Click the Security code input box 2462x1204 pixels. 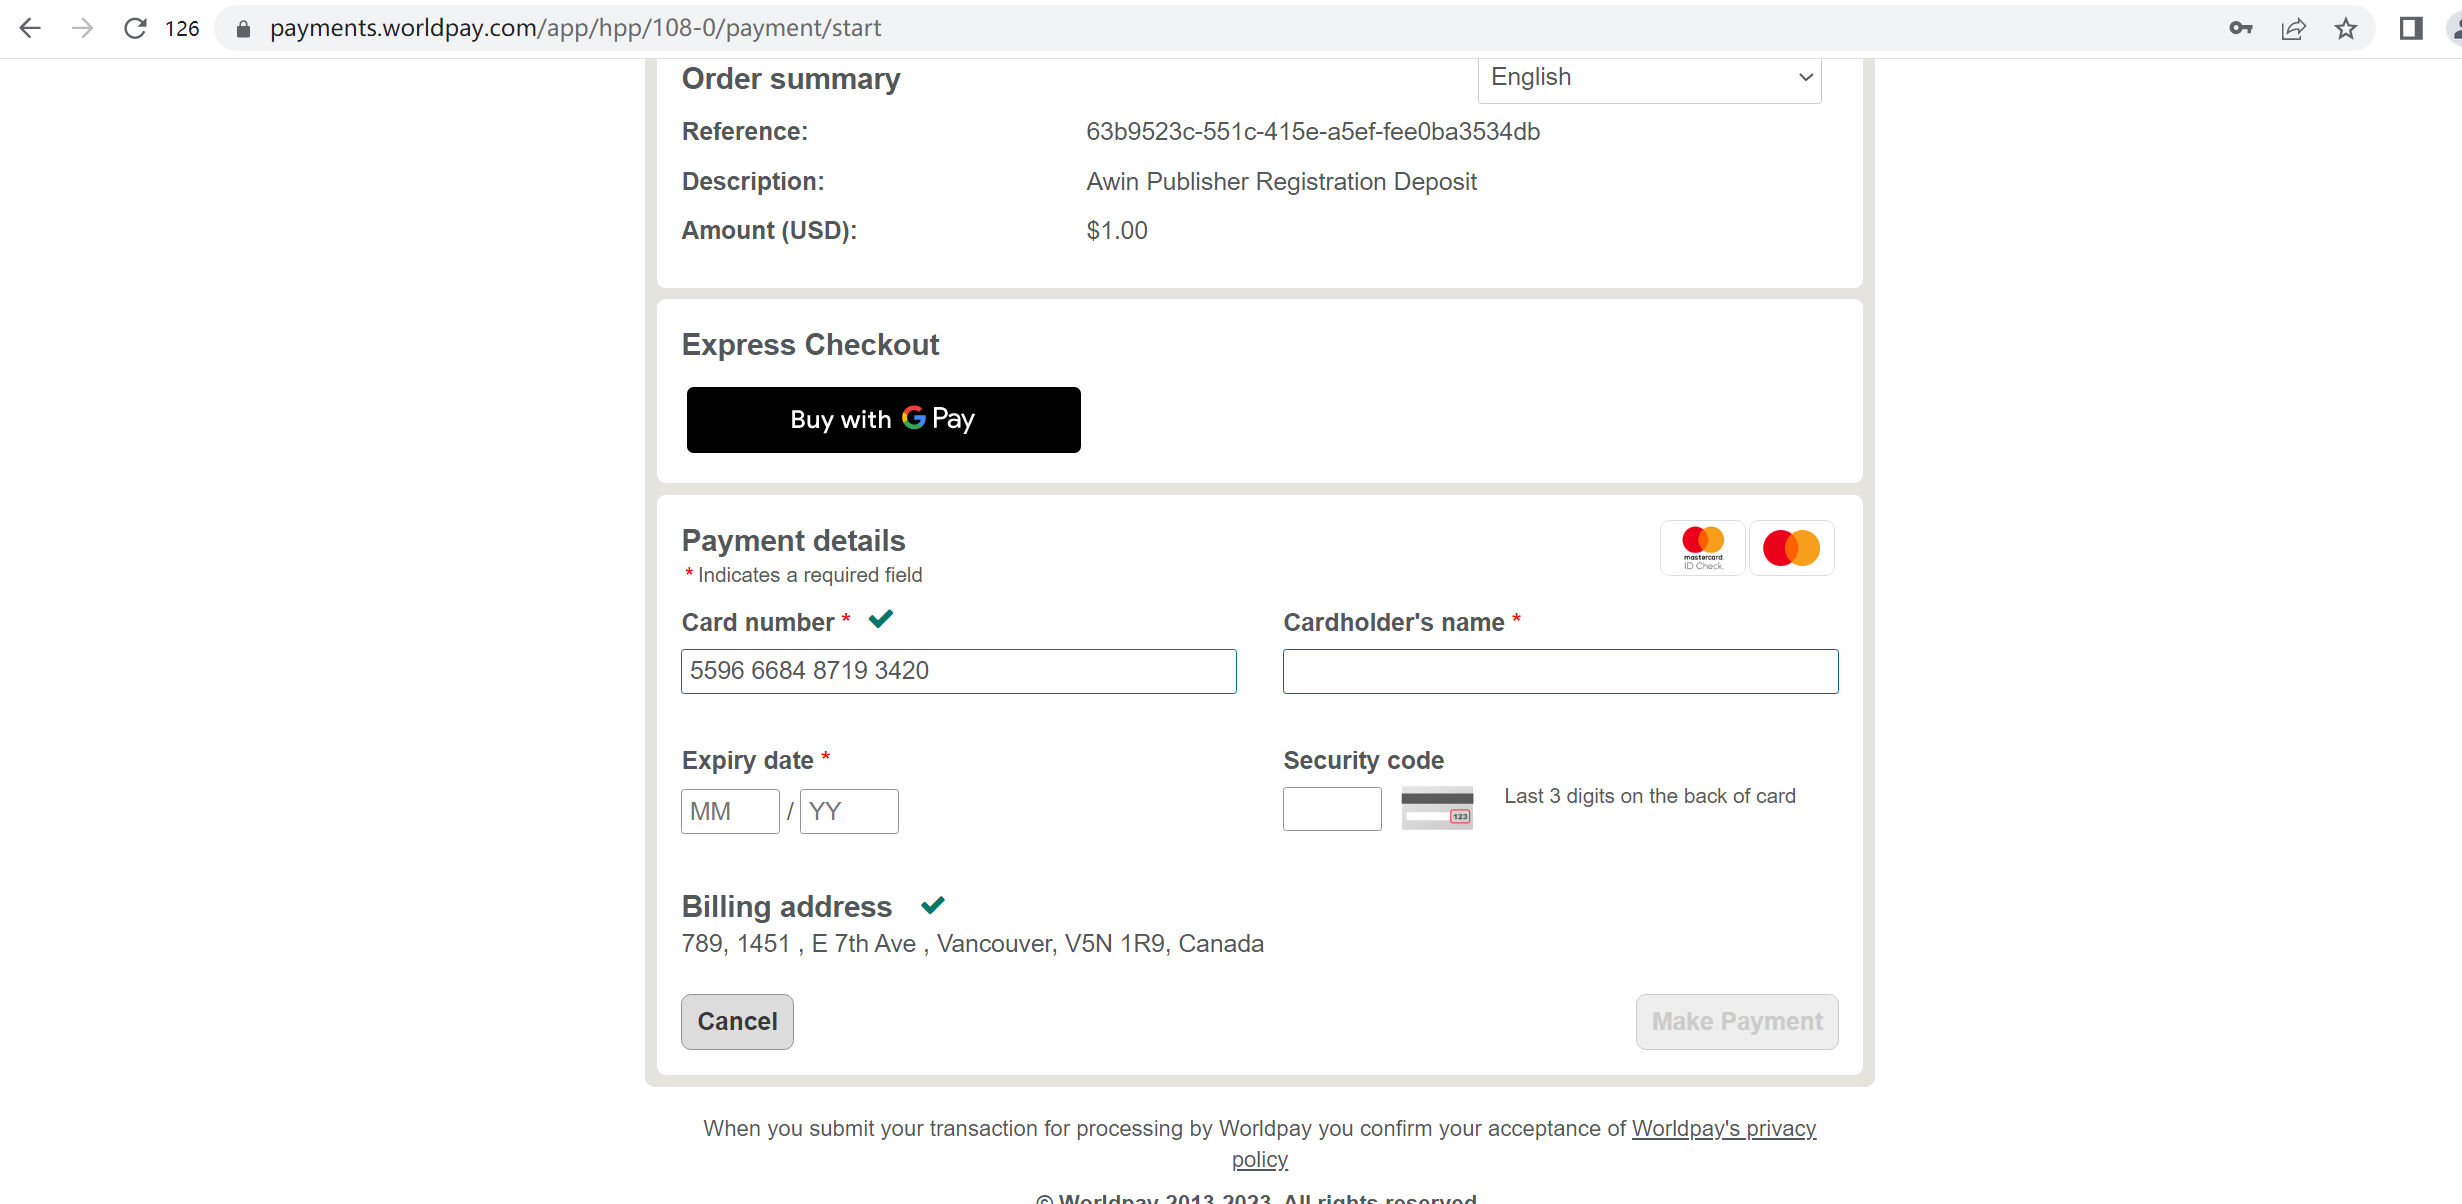1332,809
